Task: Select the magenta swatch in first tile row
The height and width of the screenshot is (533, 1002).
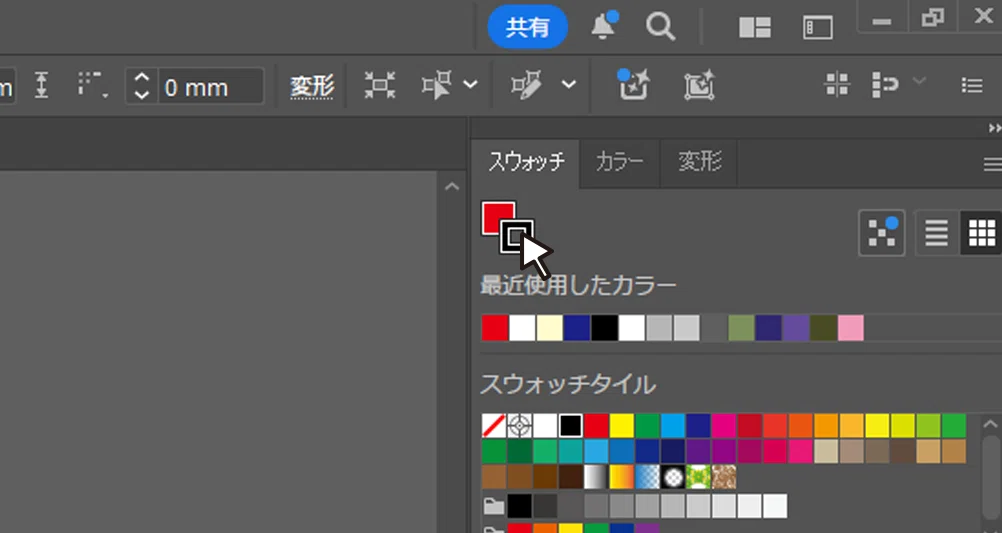Action: tap(724, 425)
